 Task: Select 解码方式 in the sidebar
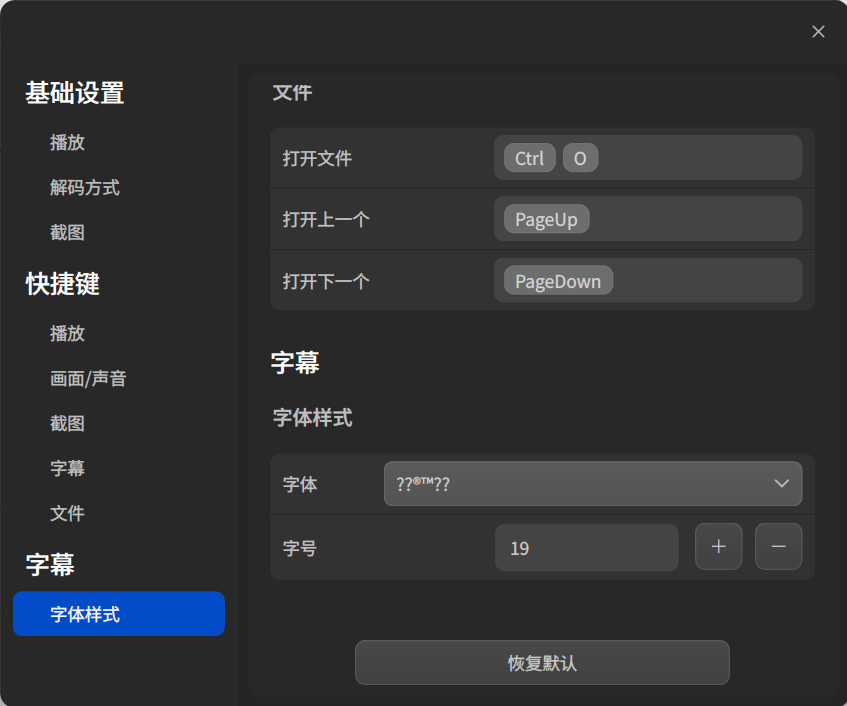(x=85, y=187)
